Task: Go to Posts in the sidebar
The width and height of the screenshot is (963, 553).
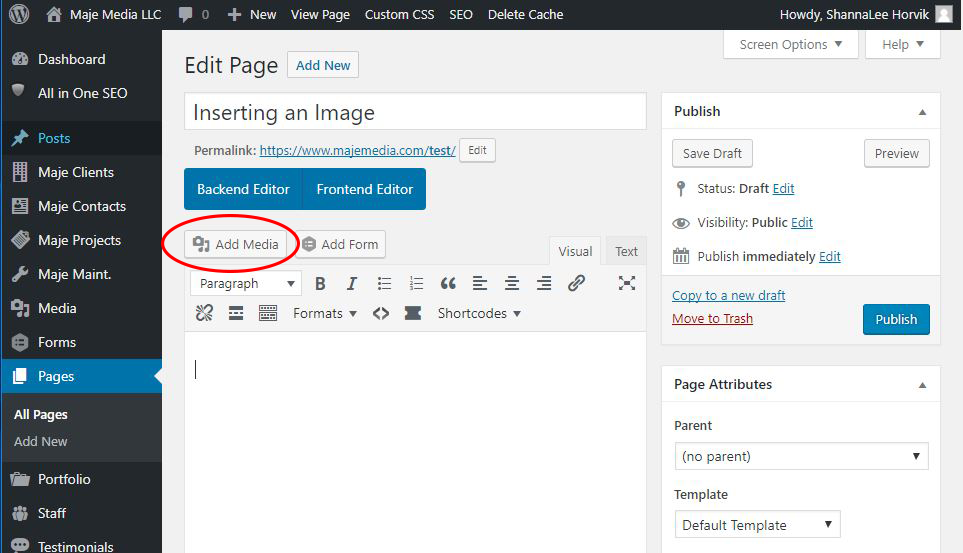Action: (x=82, y=138)
